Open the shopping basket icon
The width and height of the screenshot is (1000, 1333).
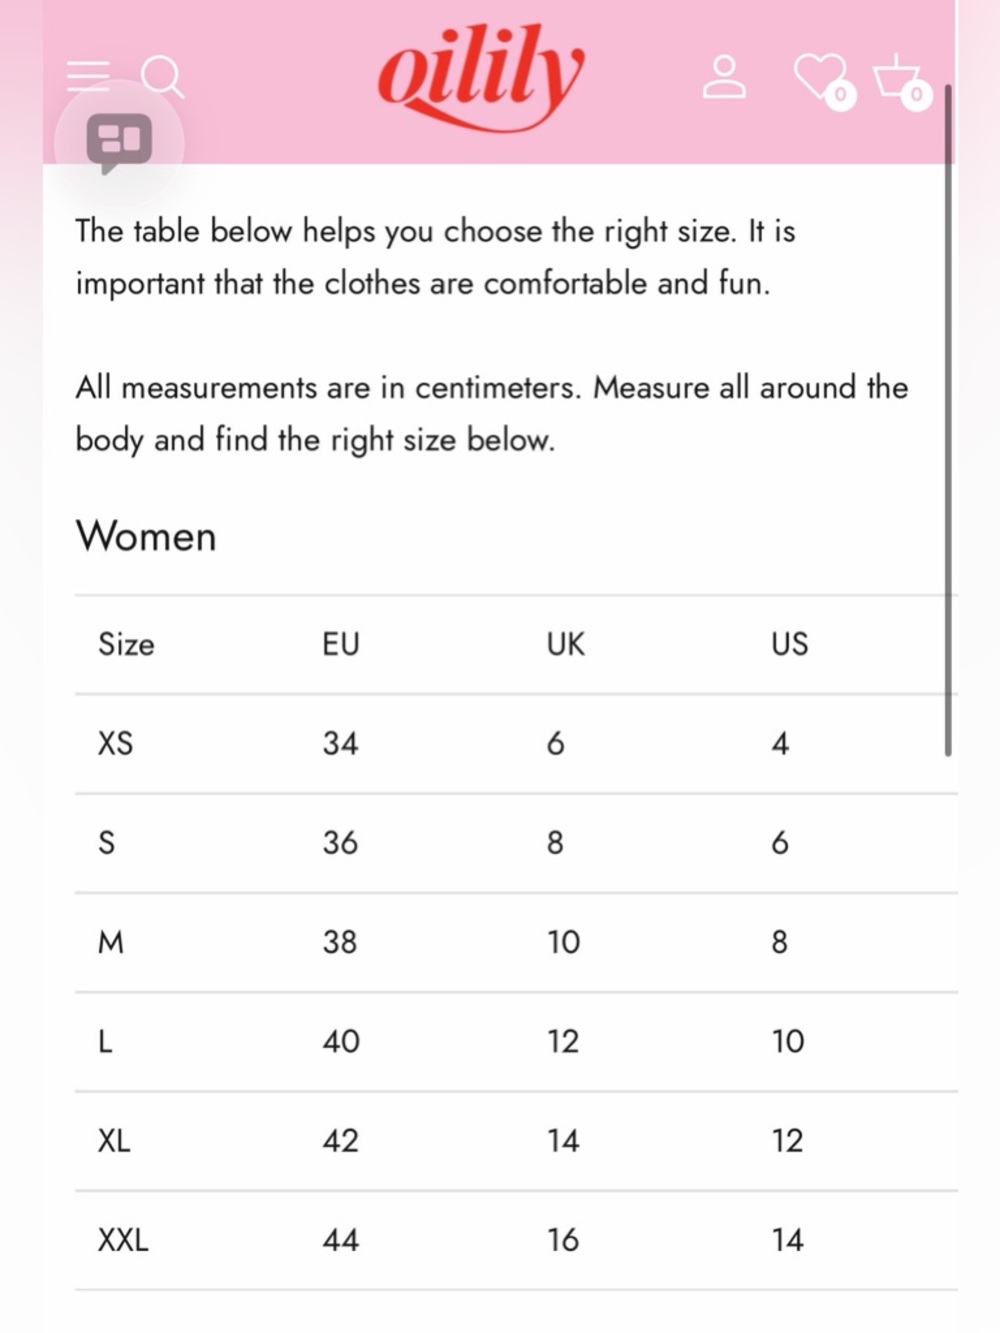tap(896, 77)
